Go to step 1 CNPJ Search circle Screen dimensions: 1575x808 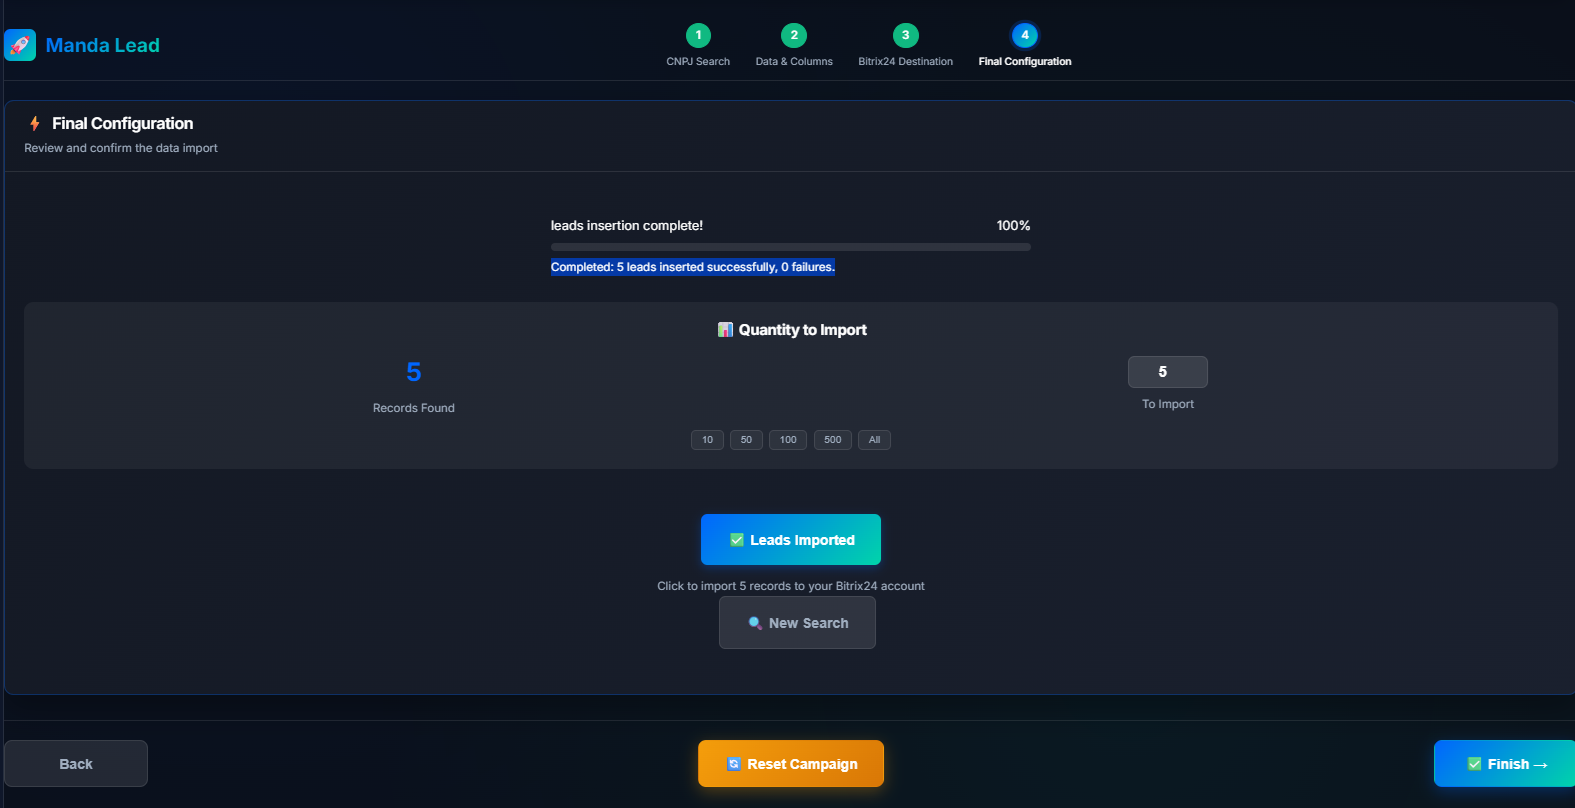(x=698, y=35)
